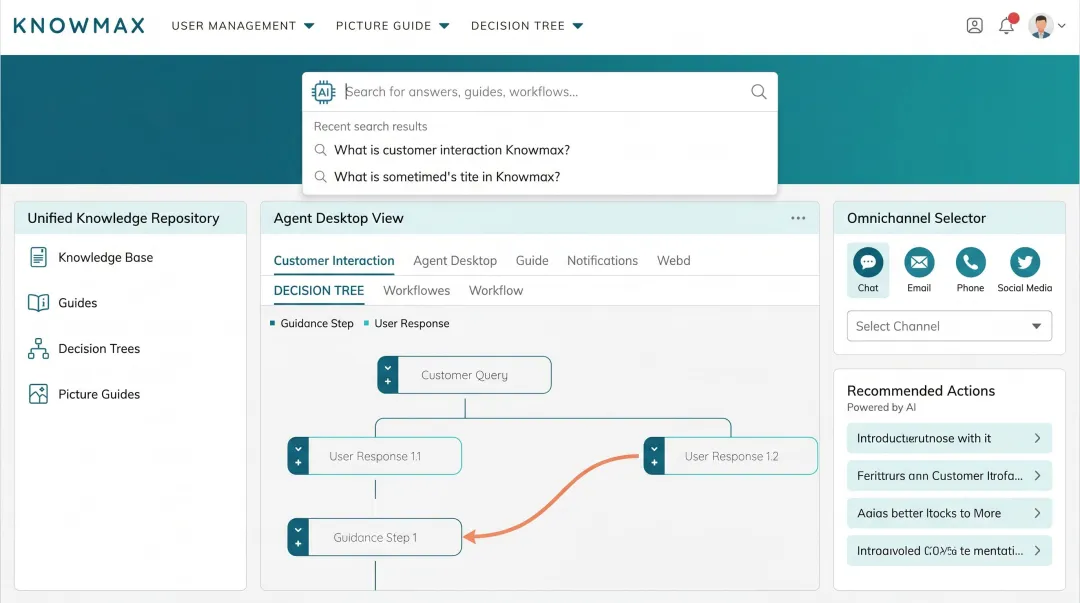This screenshot has height=603, width=1080.
Task: Open the 'Introaıvoled ... te mentati...' action
Action: pyautogui.click(x=949, y=551)
